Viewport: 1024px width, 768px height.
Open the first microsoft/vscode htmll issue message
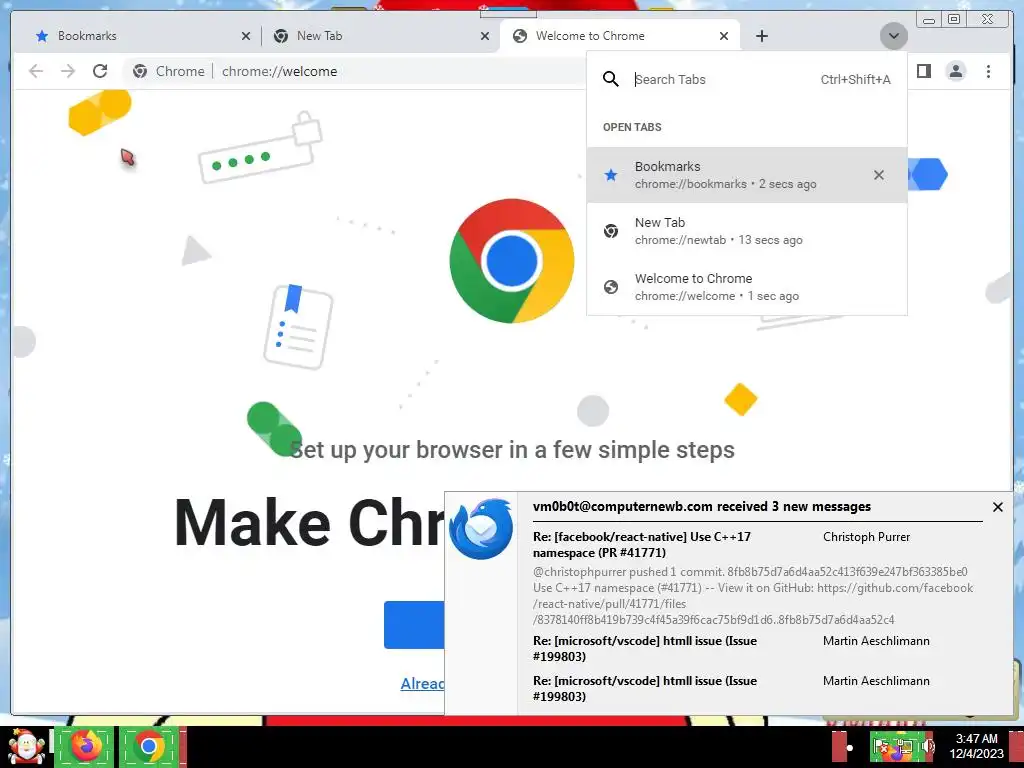645,648
